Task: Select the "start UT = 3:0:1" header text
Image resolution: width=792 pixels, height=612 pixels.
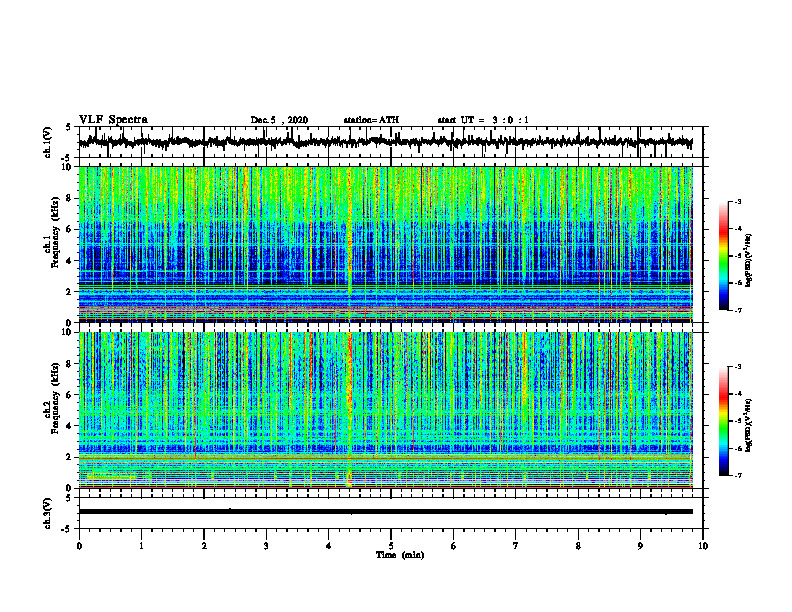Action: [x=483, y=120]
